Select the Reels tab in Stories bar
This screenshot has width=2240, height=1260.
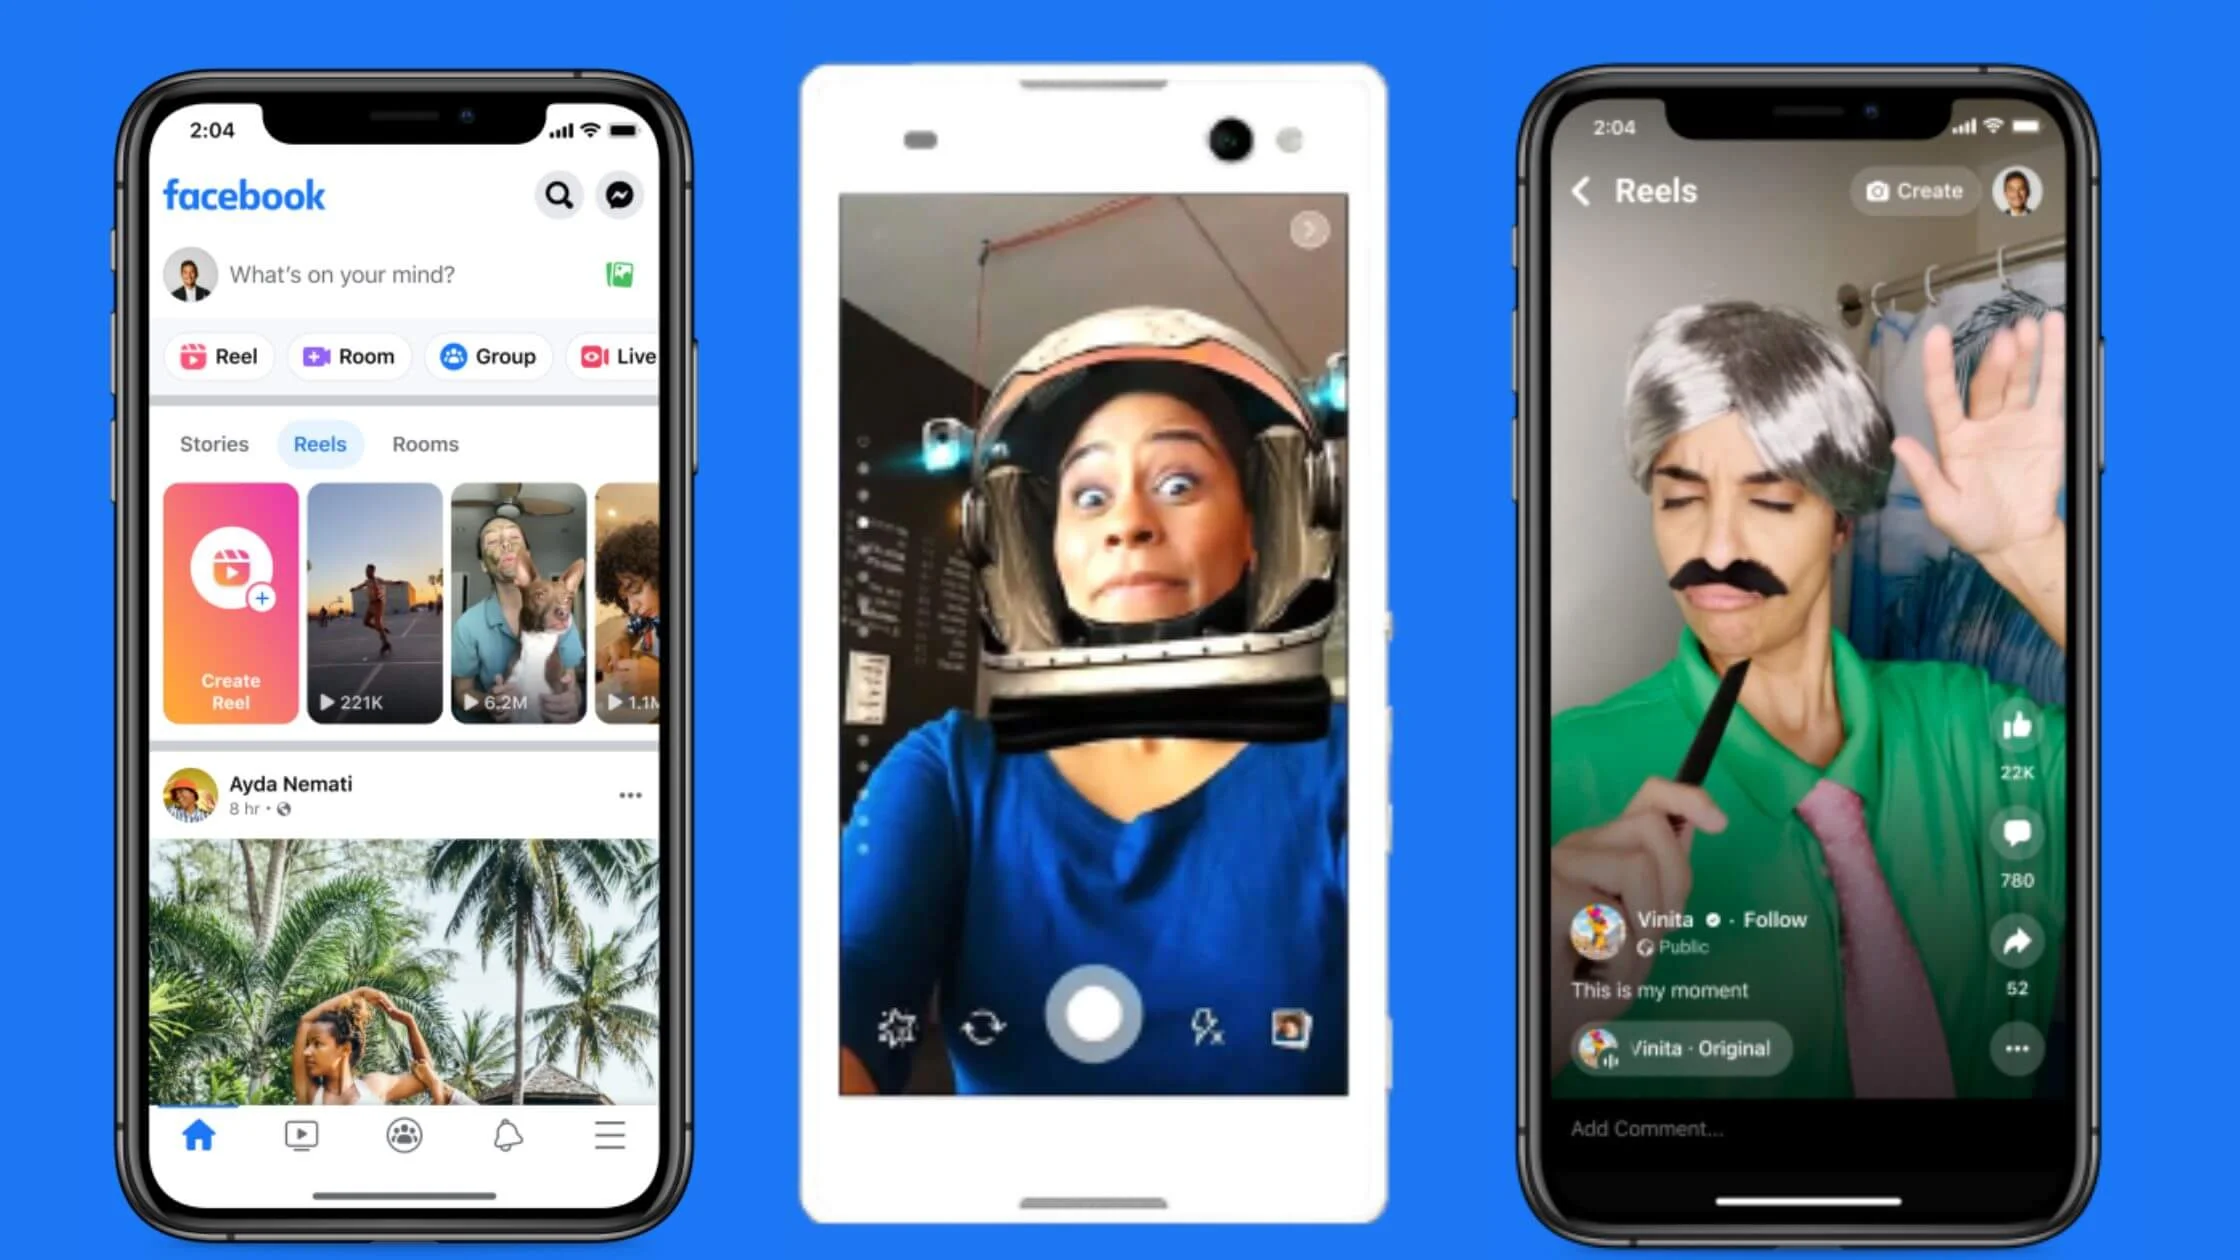pyautogui.click(x=318, y=445)
